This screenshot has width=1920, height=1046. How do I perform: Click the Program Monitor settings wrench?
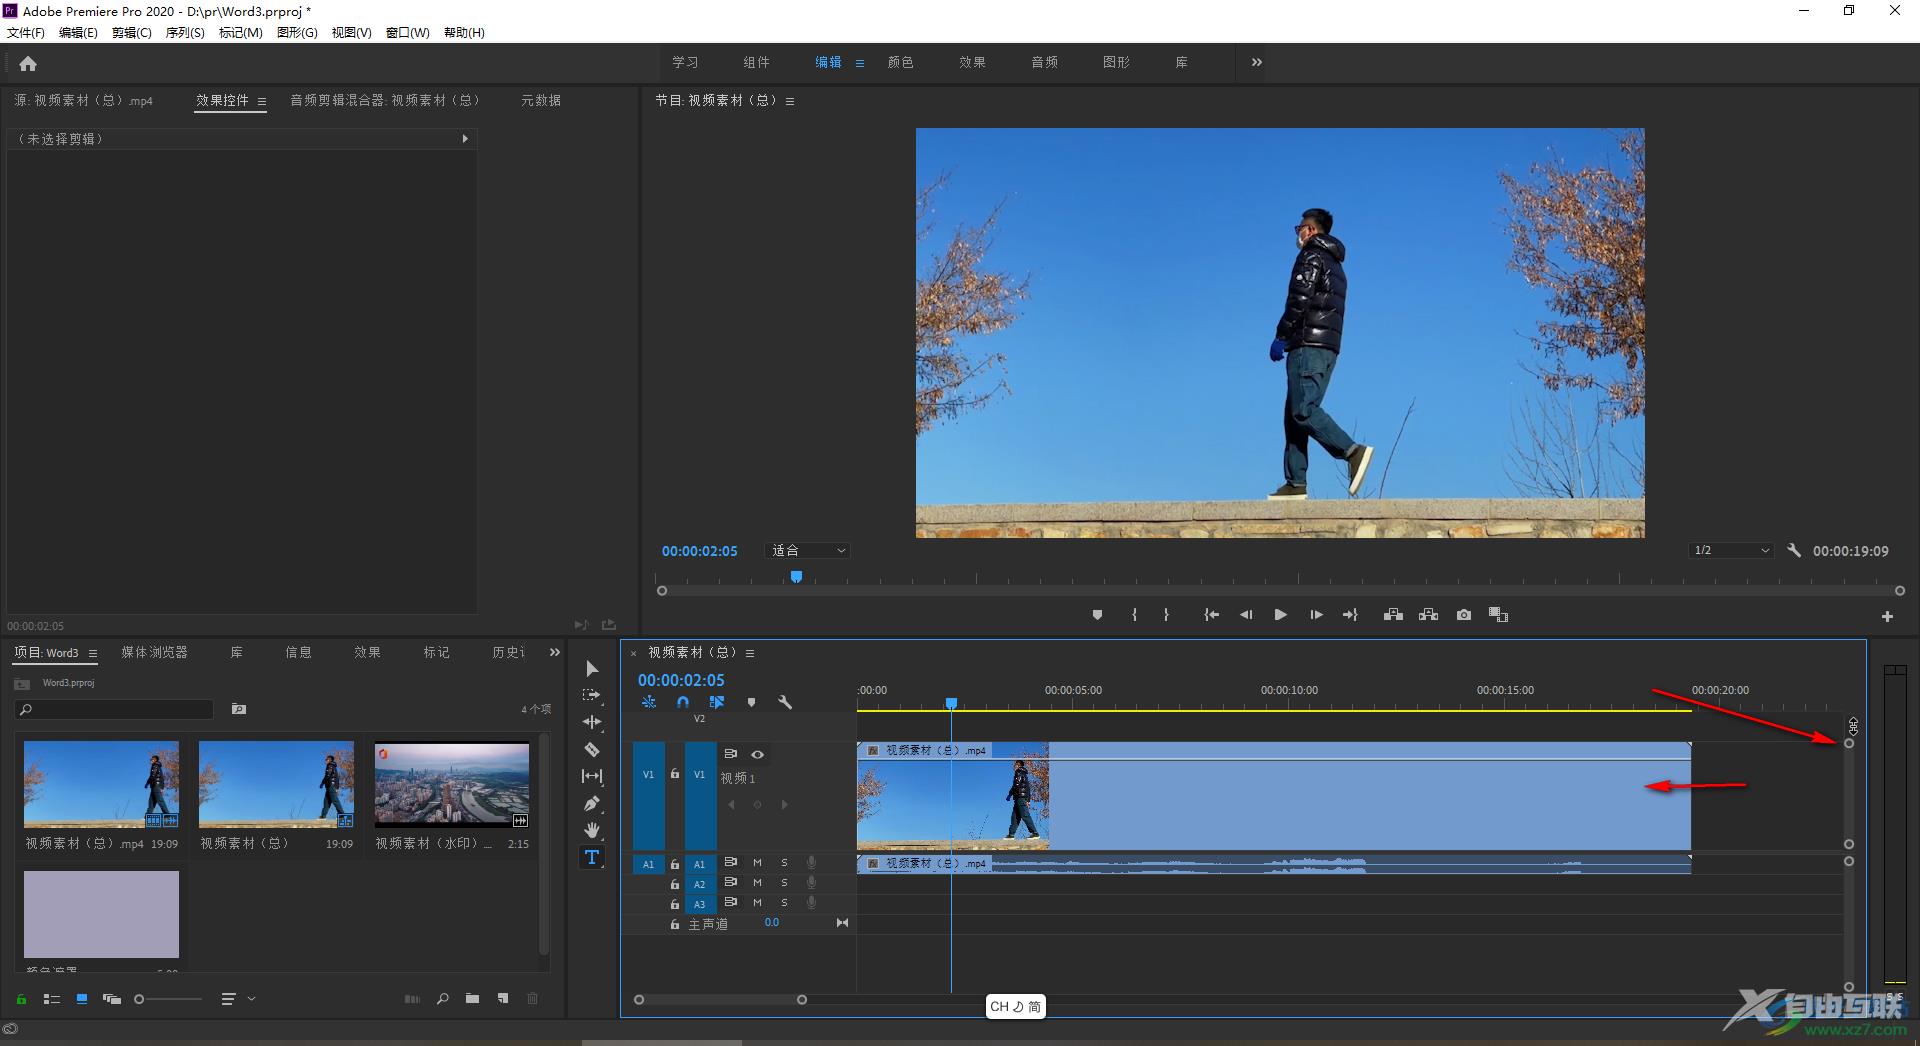tap(1794, 550)
